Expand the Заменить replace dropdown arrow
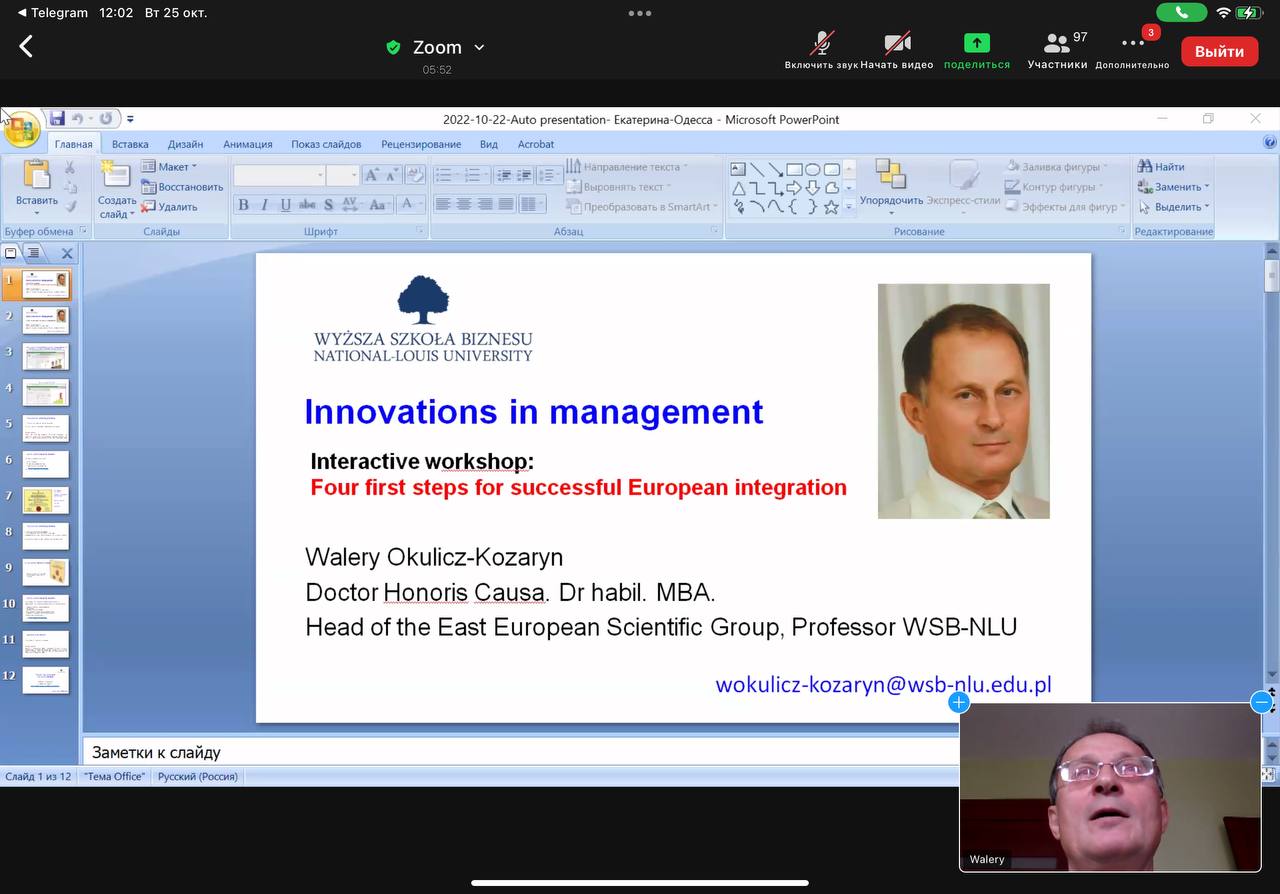 pos(1207,187)
